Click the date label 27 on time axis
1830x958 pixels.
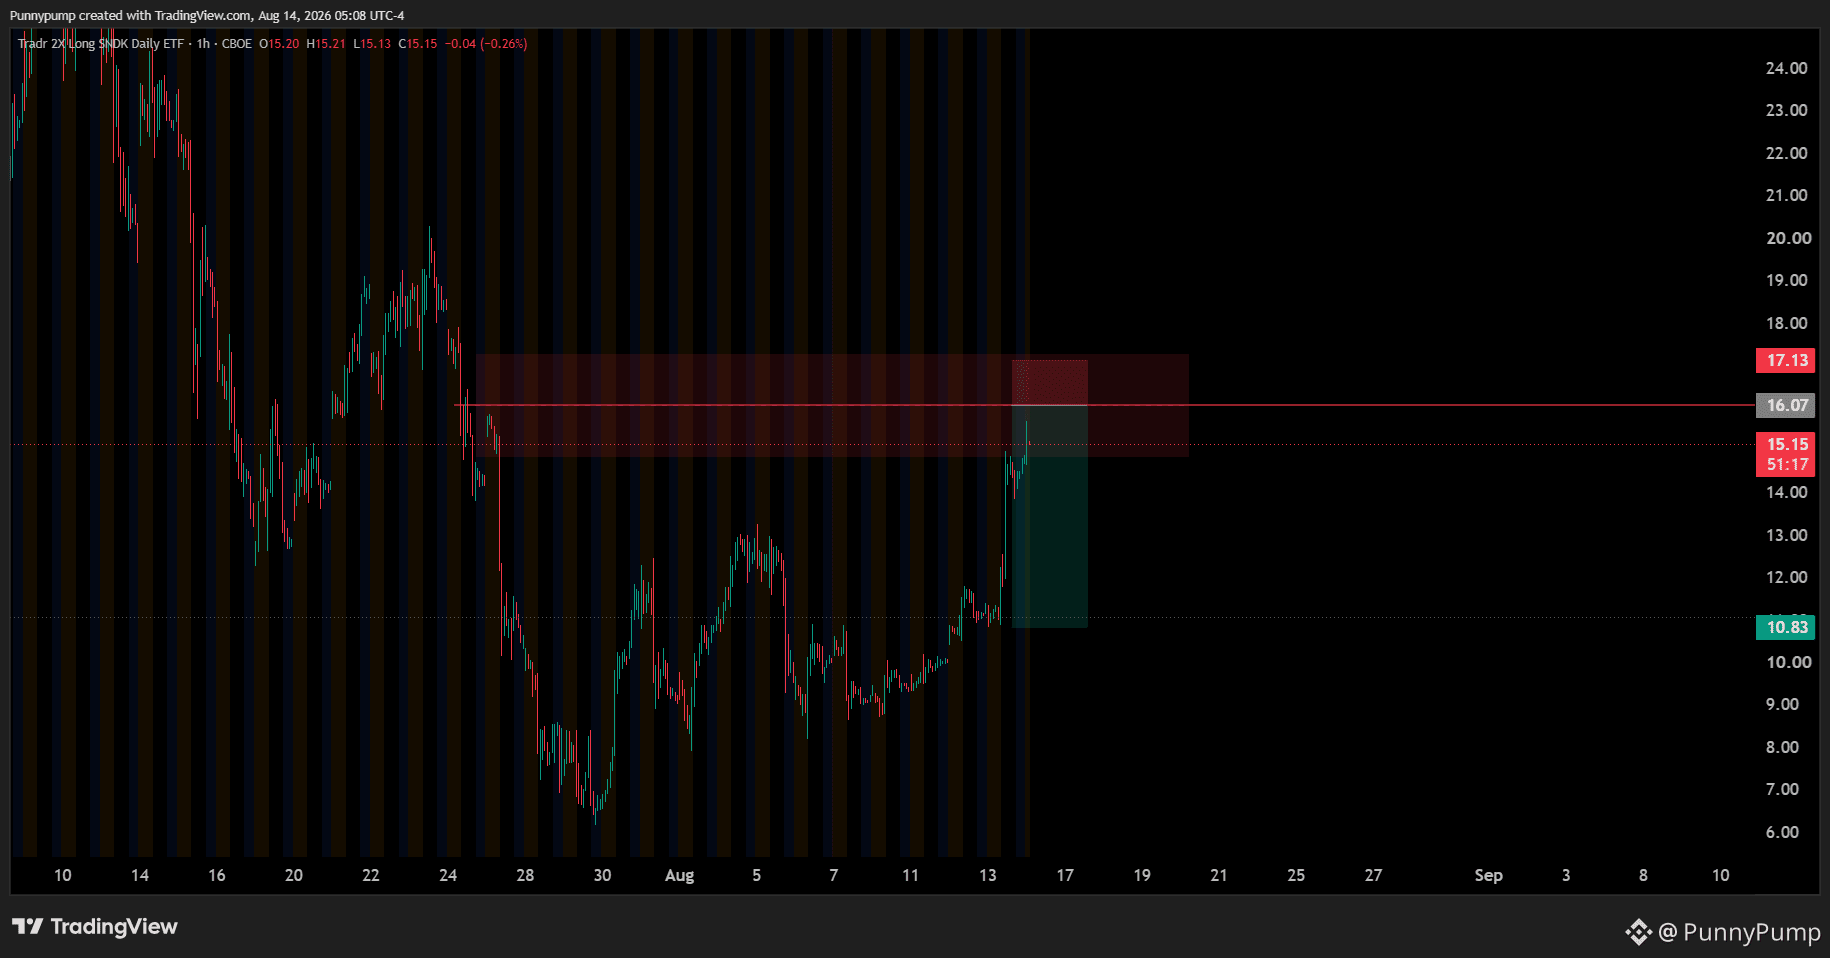[x=1374, y=875]
